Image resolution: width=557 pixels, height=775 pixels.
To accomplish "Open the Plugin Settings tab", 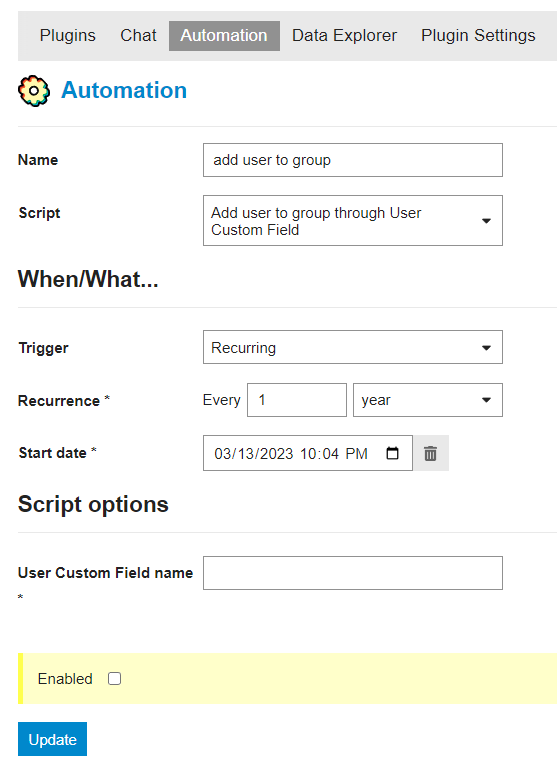I will pyautogui.click(x=478, y=36).
